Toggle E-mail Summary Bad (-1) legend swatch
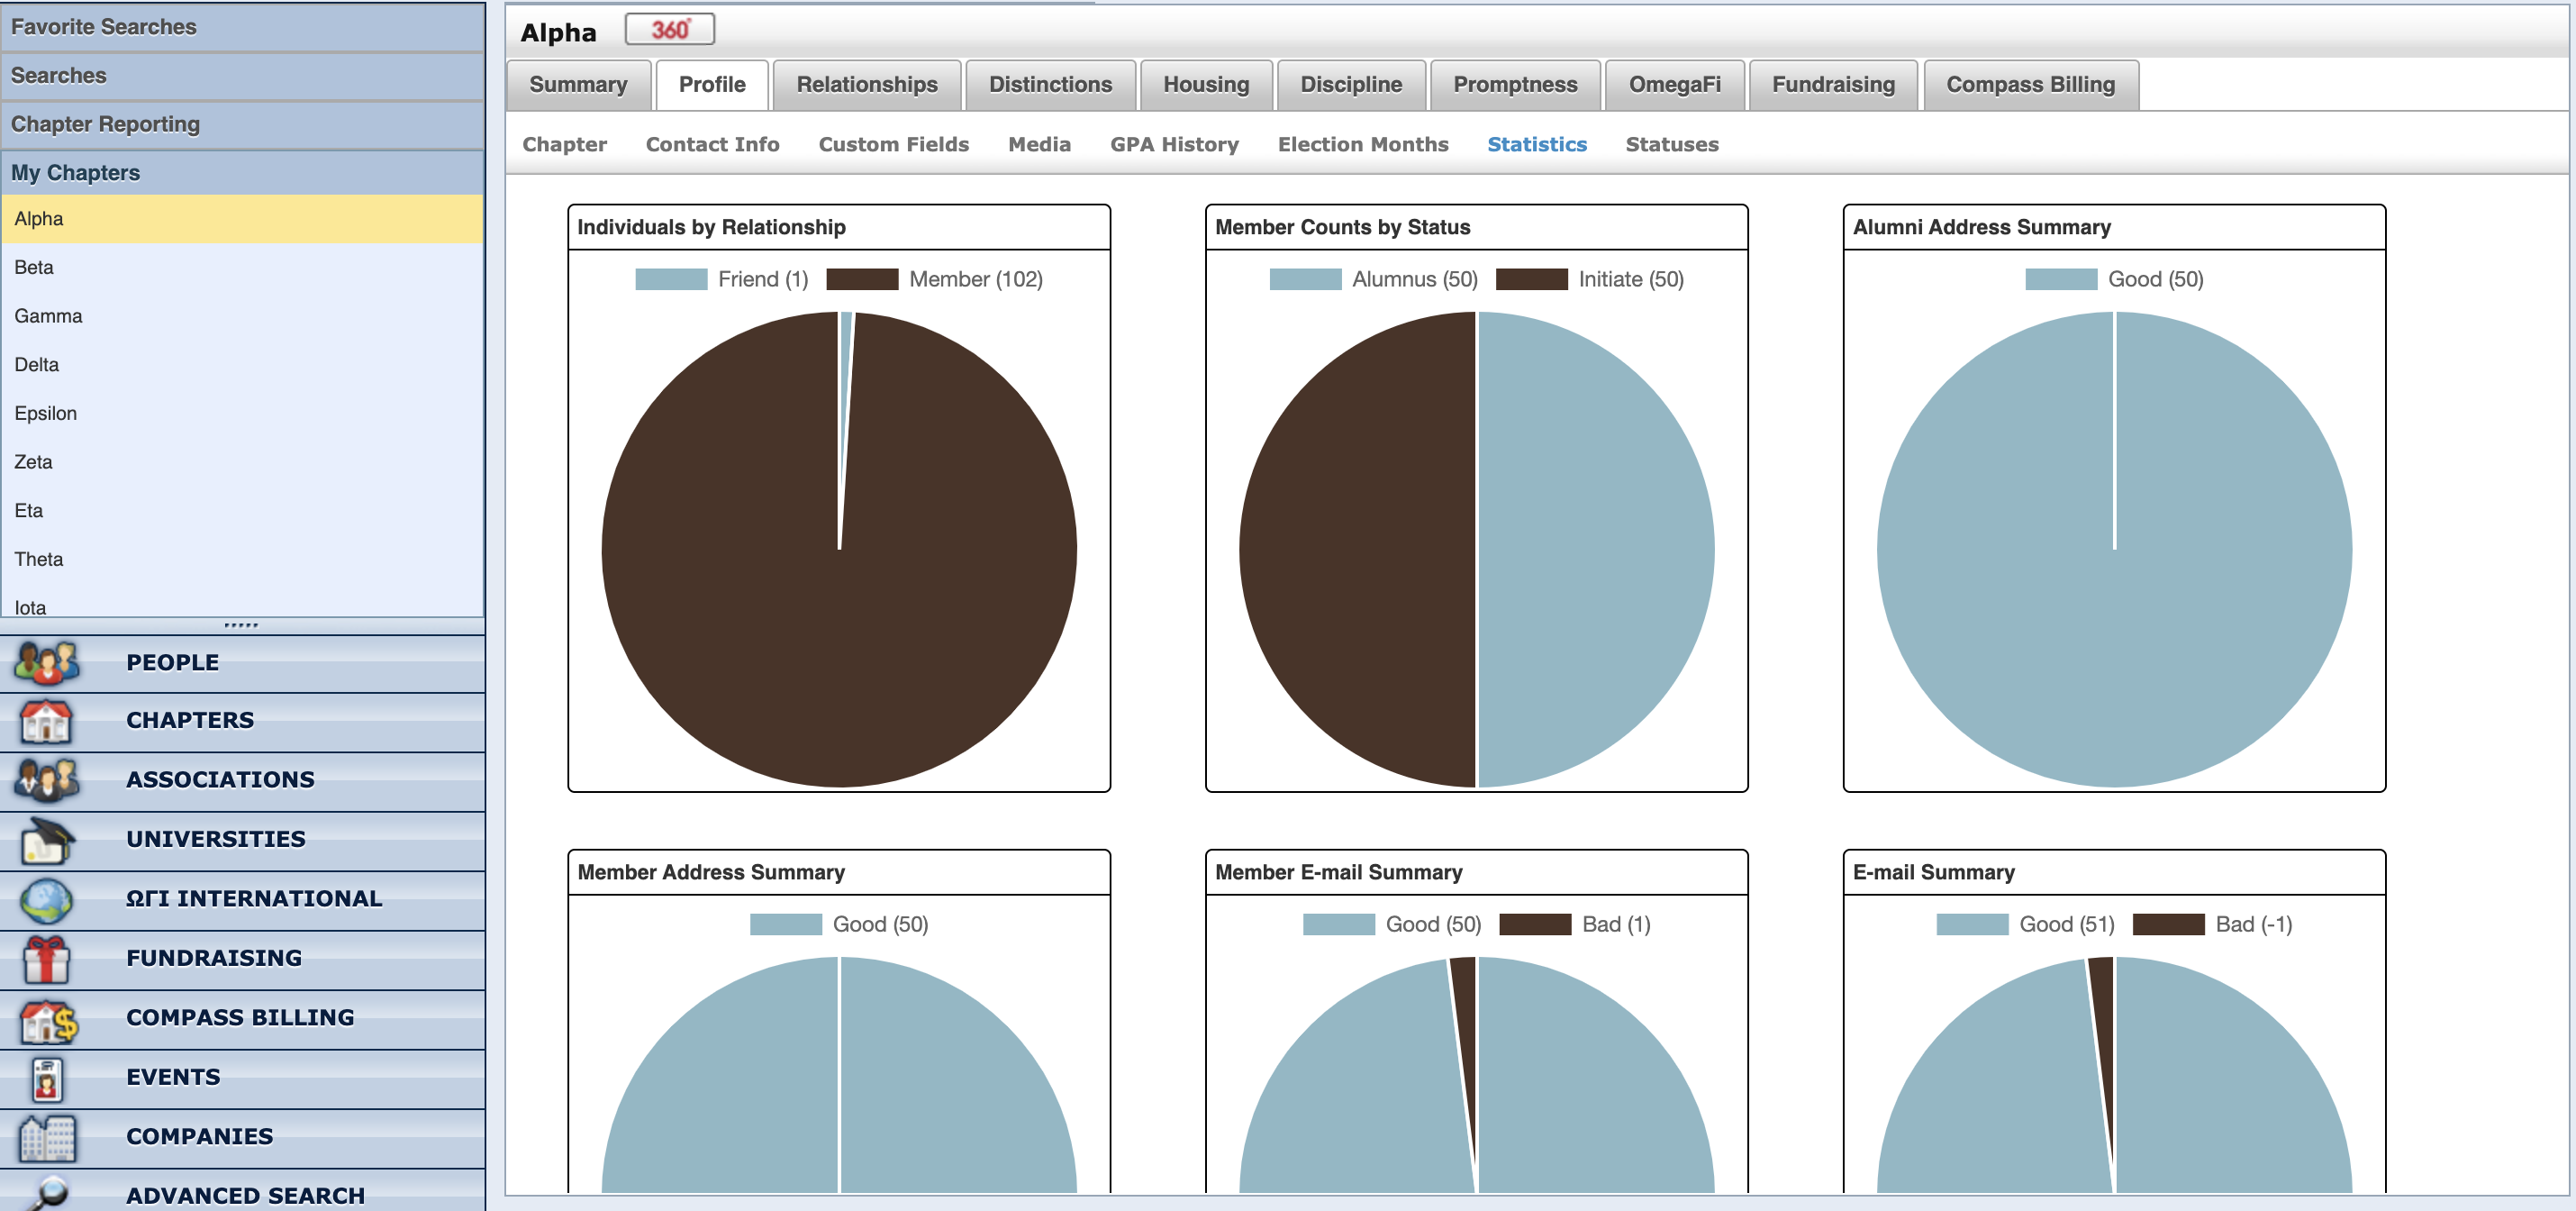The width and height of the screenshot is (2576, 1211). [x=2168, y=924]
